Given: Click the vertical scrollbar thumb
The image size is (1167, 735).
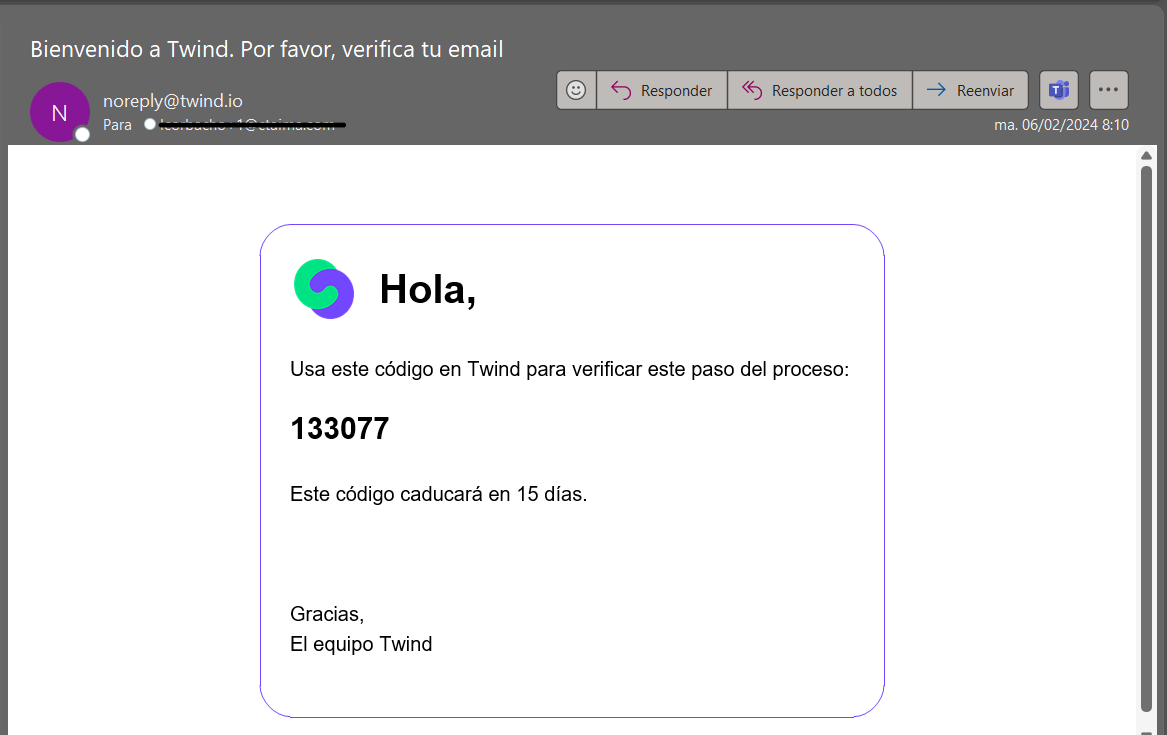Looking at the screenshot, I should [x=1146, y=439].
